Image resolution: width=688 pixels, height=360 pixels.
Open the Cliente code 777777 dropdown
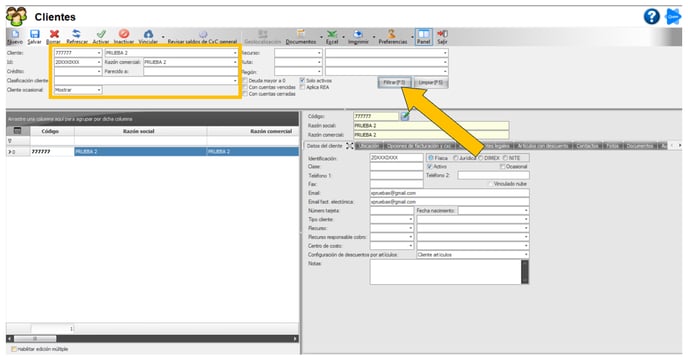(99, 53)
